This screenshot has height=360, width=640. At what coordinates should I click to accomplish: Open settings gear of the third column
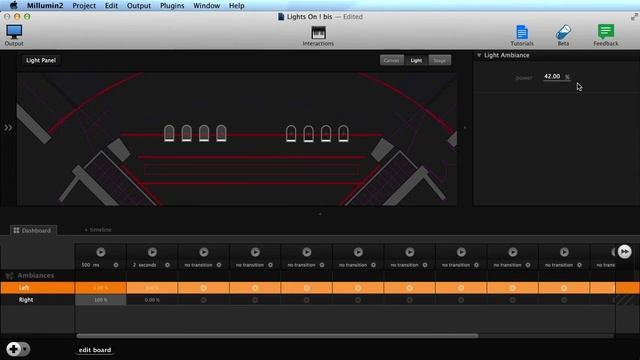(x=219, y=265)
